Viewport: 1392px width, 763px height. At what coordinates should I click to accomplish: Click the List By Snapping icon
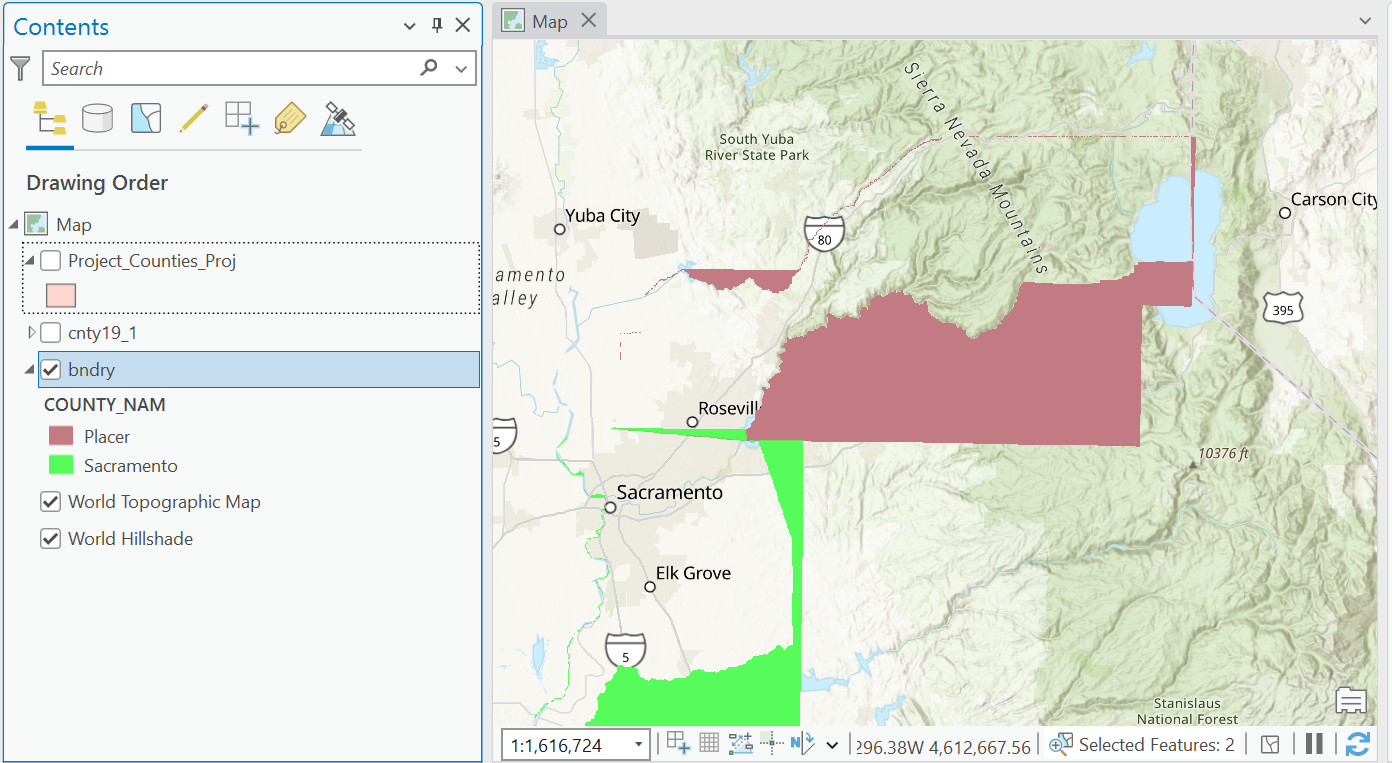pos(241,118)
